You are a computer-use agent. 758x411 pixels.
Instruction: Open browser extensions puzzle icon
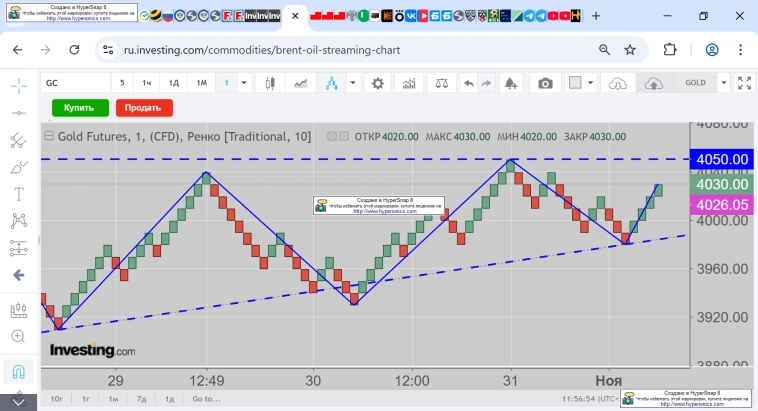(670, 49)
